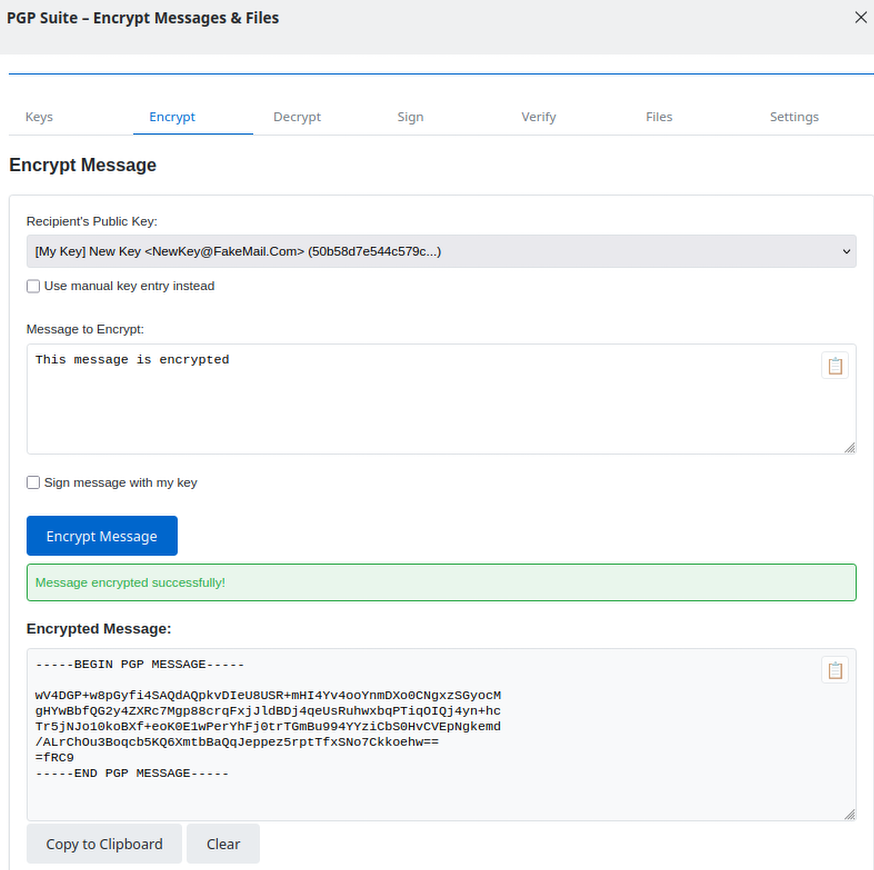Click the 'Message to Encrypt:' label
874x870 pixels.
(x=85, y=329)
